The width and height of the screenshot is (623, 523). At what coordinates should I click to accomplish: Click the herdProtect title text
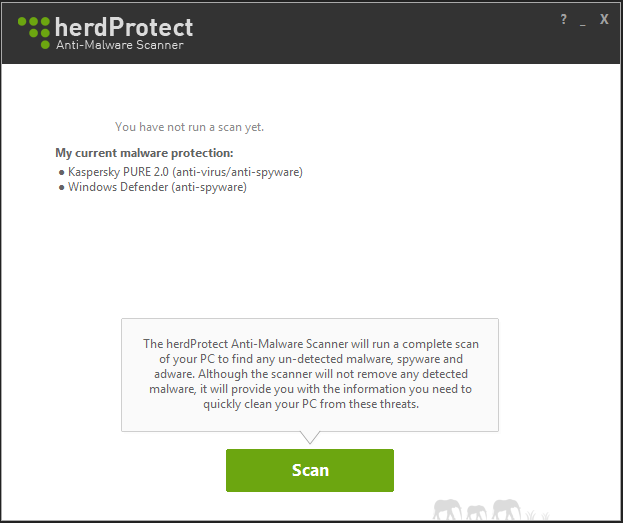tap(124, 28)
